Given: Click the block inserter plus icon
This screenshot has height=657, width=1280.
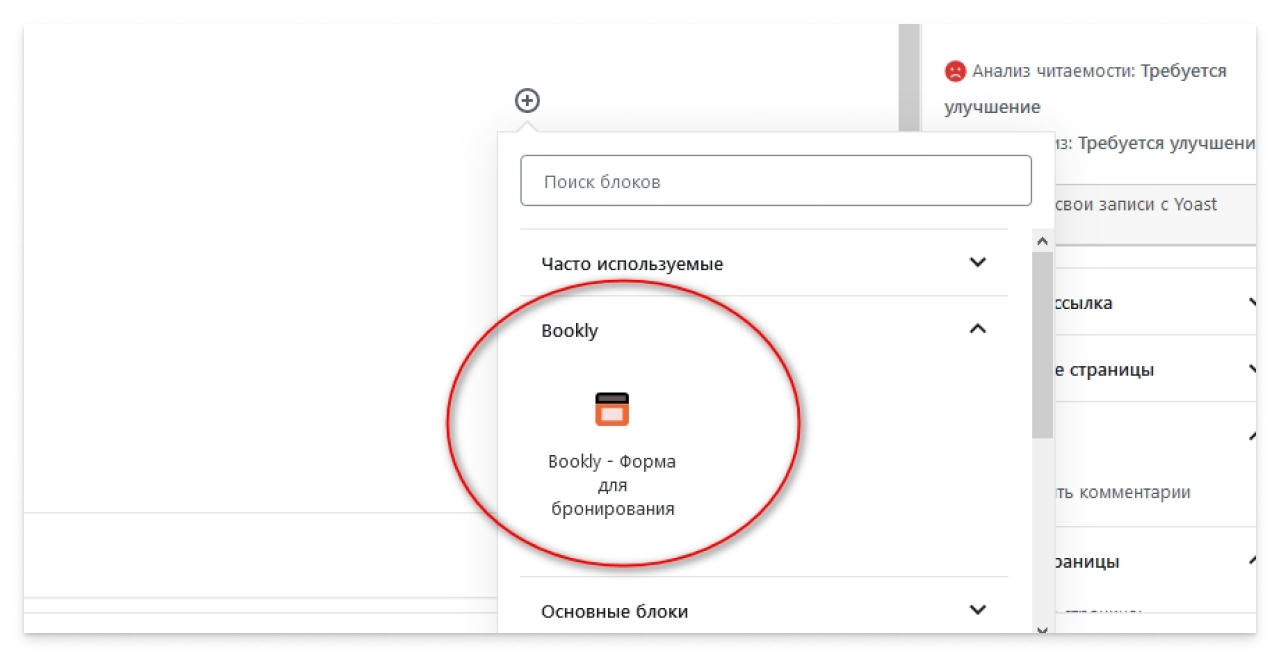Looking at the screenshot, I should point(527,100).
